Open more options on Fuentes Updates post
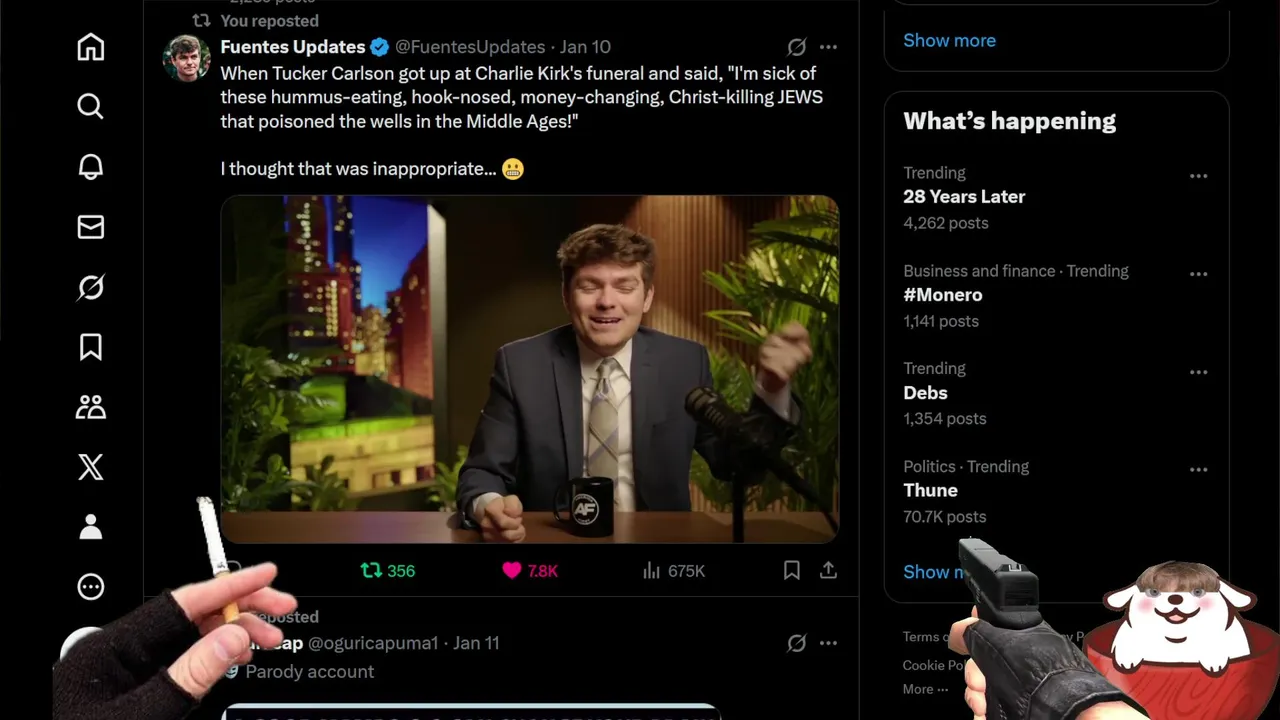1280x720 pixels. click(x=828, y=47)
